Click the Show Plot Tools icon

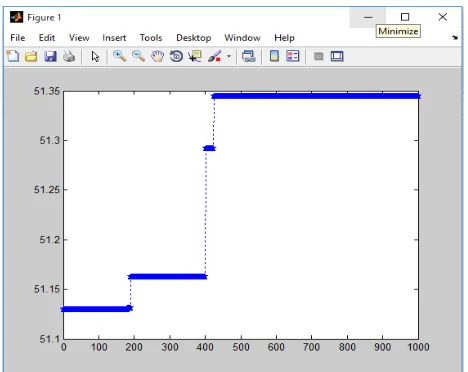click(x=337, y=56)
